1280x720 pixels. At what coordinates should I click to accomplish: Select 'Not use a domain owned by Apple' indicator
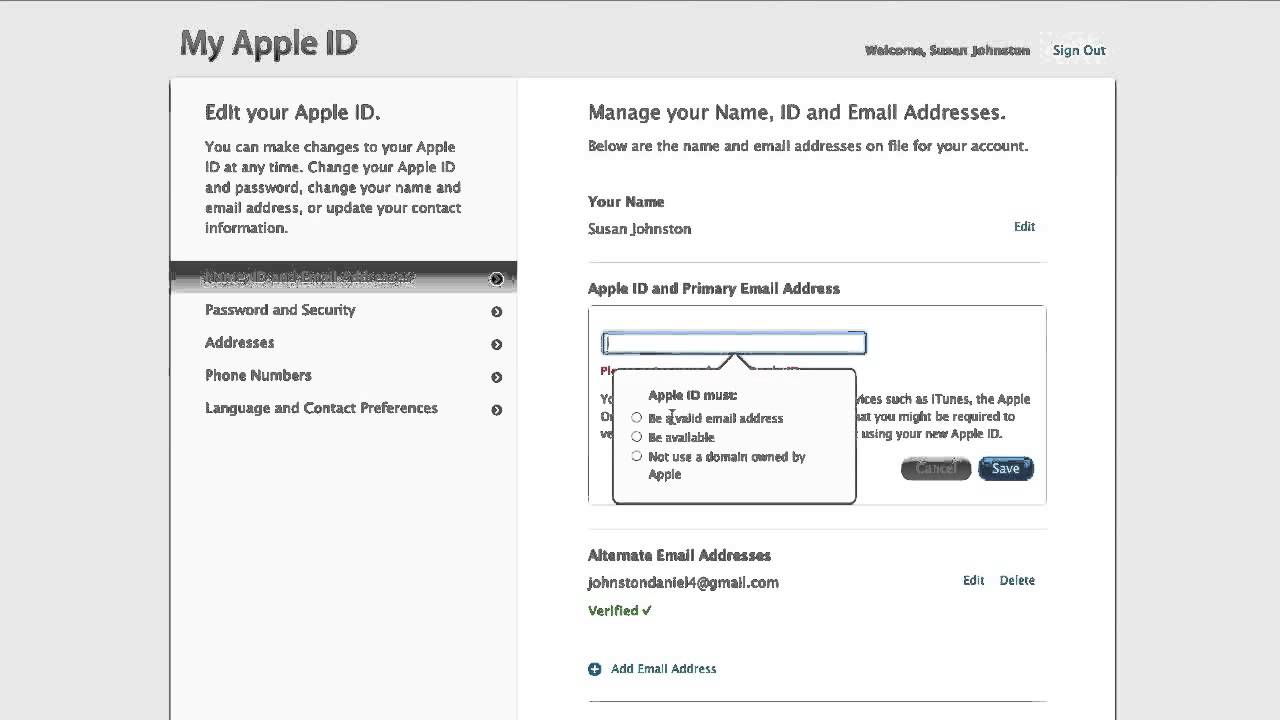(637, 456)
